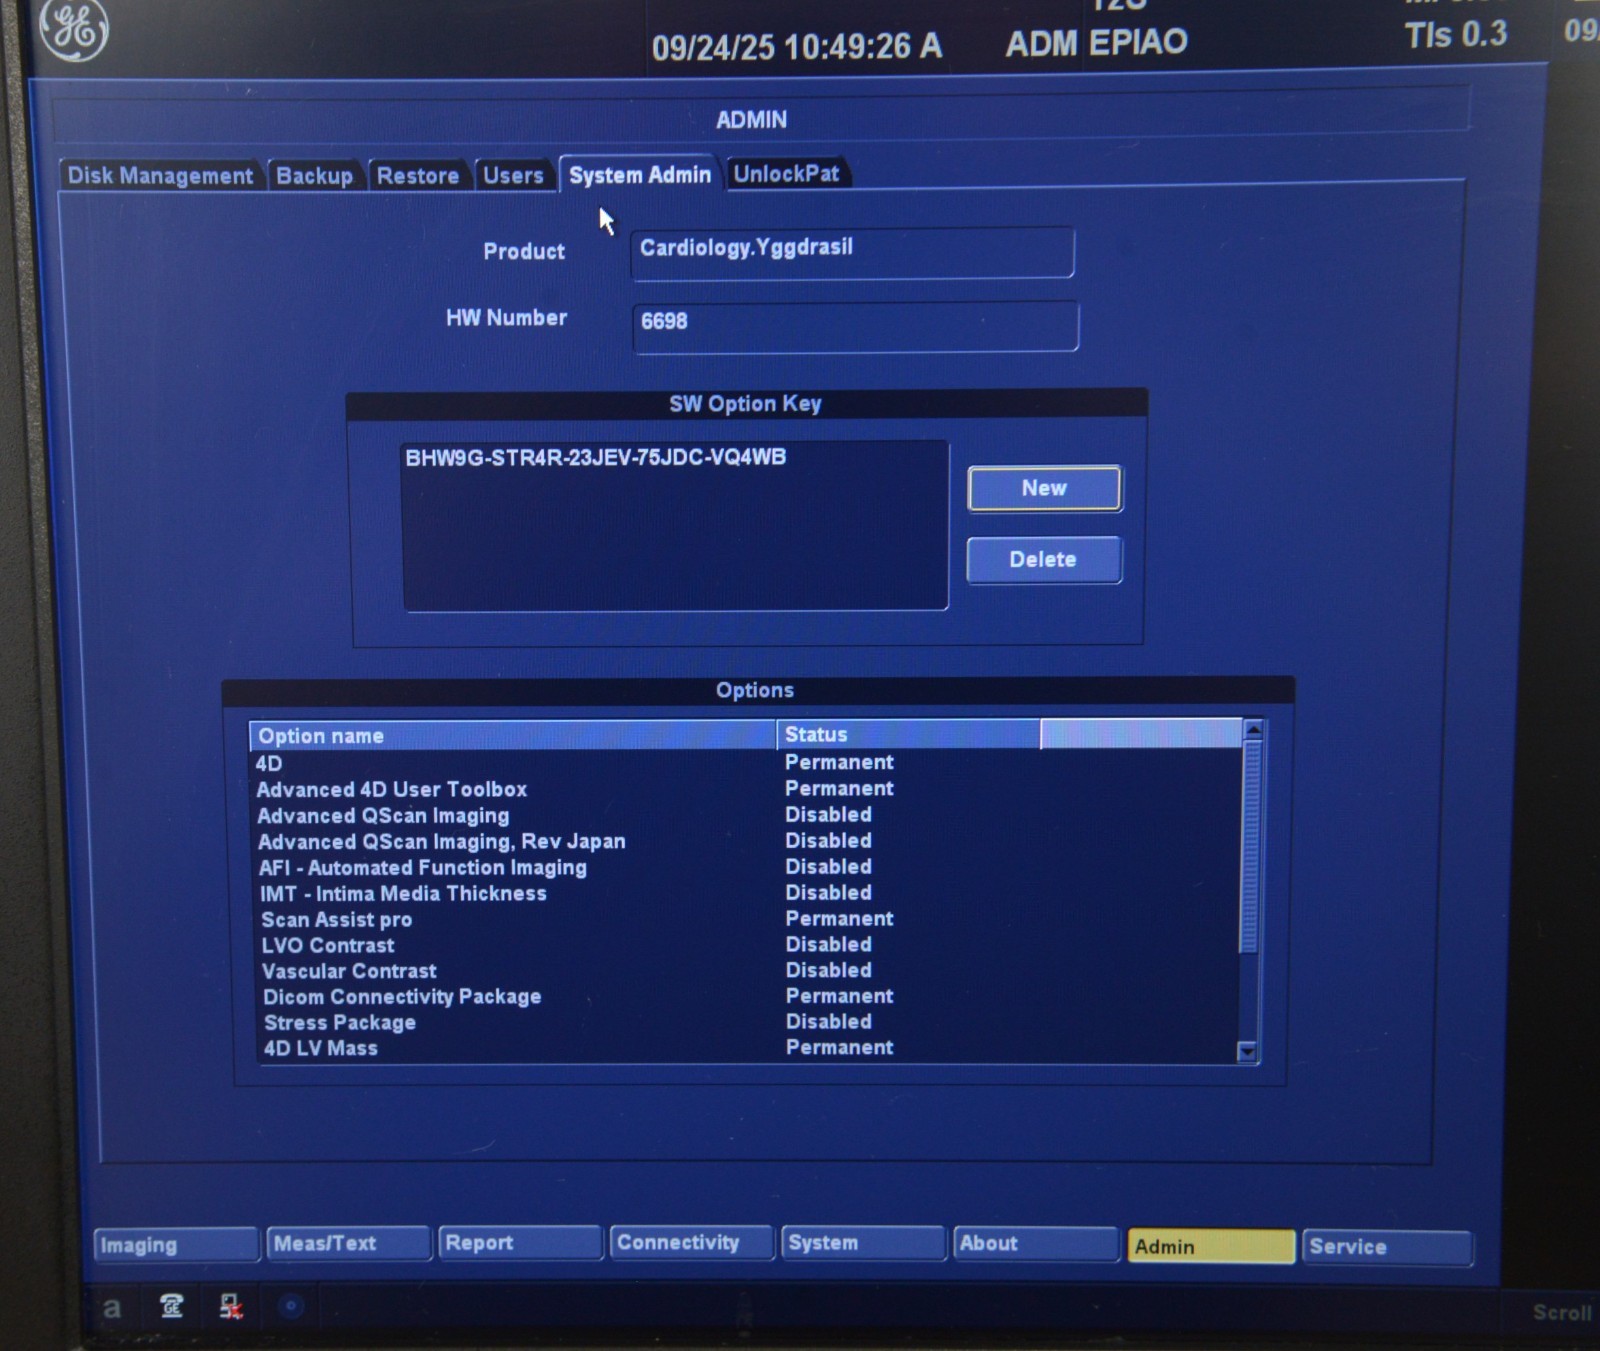Screen dimensions: 1600x1351
Task: Sort by the Status column header
Action: (906, 735)
